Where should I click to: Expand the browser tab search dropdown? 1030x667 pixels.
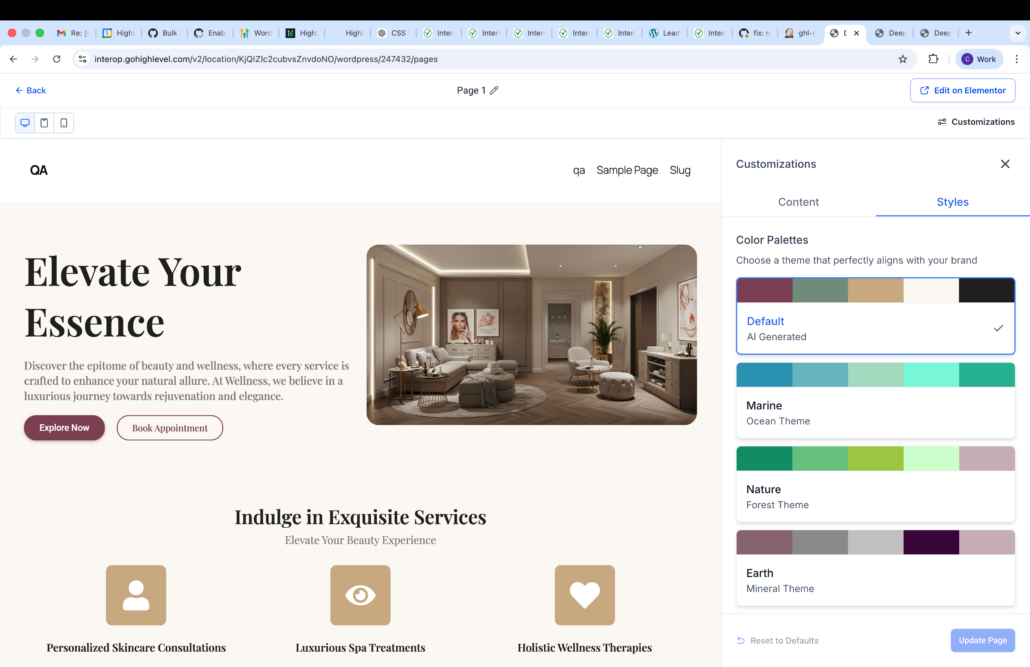pyautogui.click(x=1018, y=33)
